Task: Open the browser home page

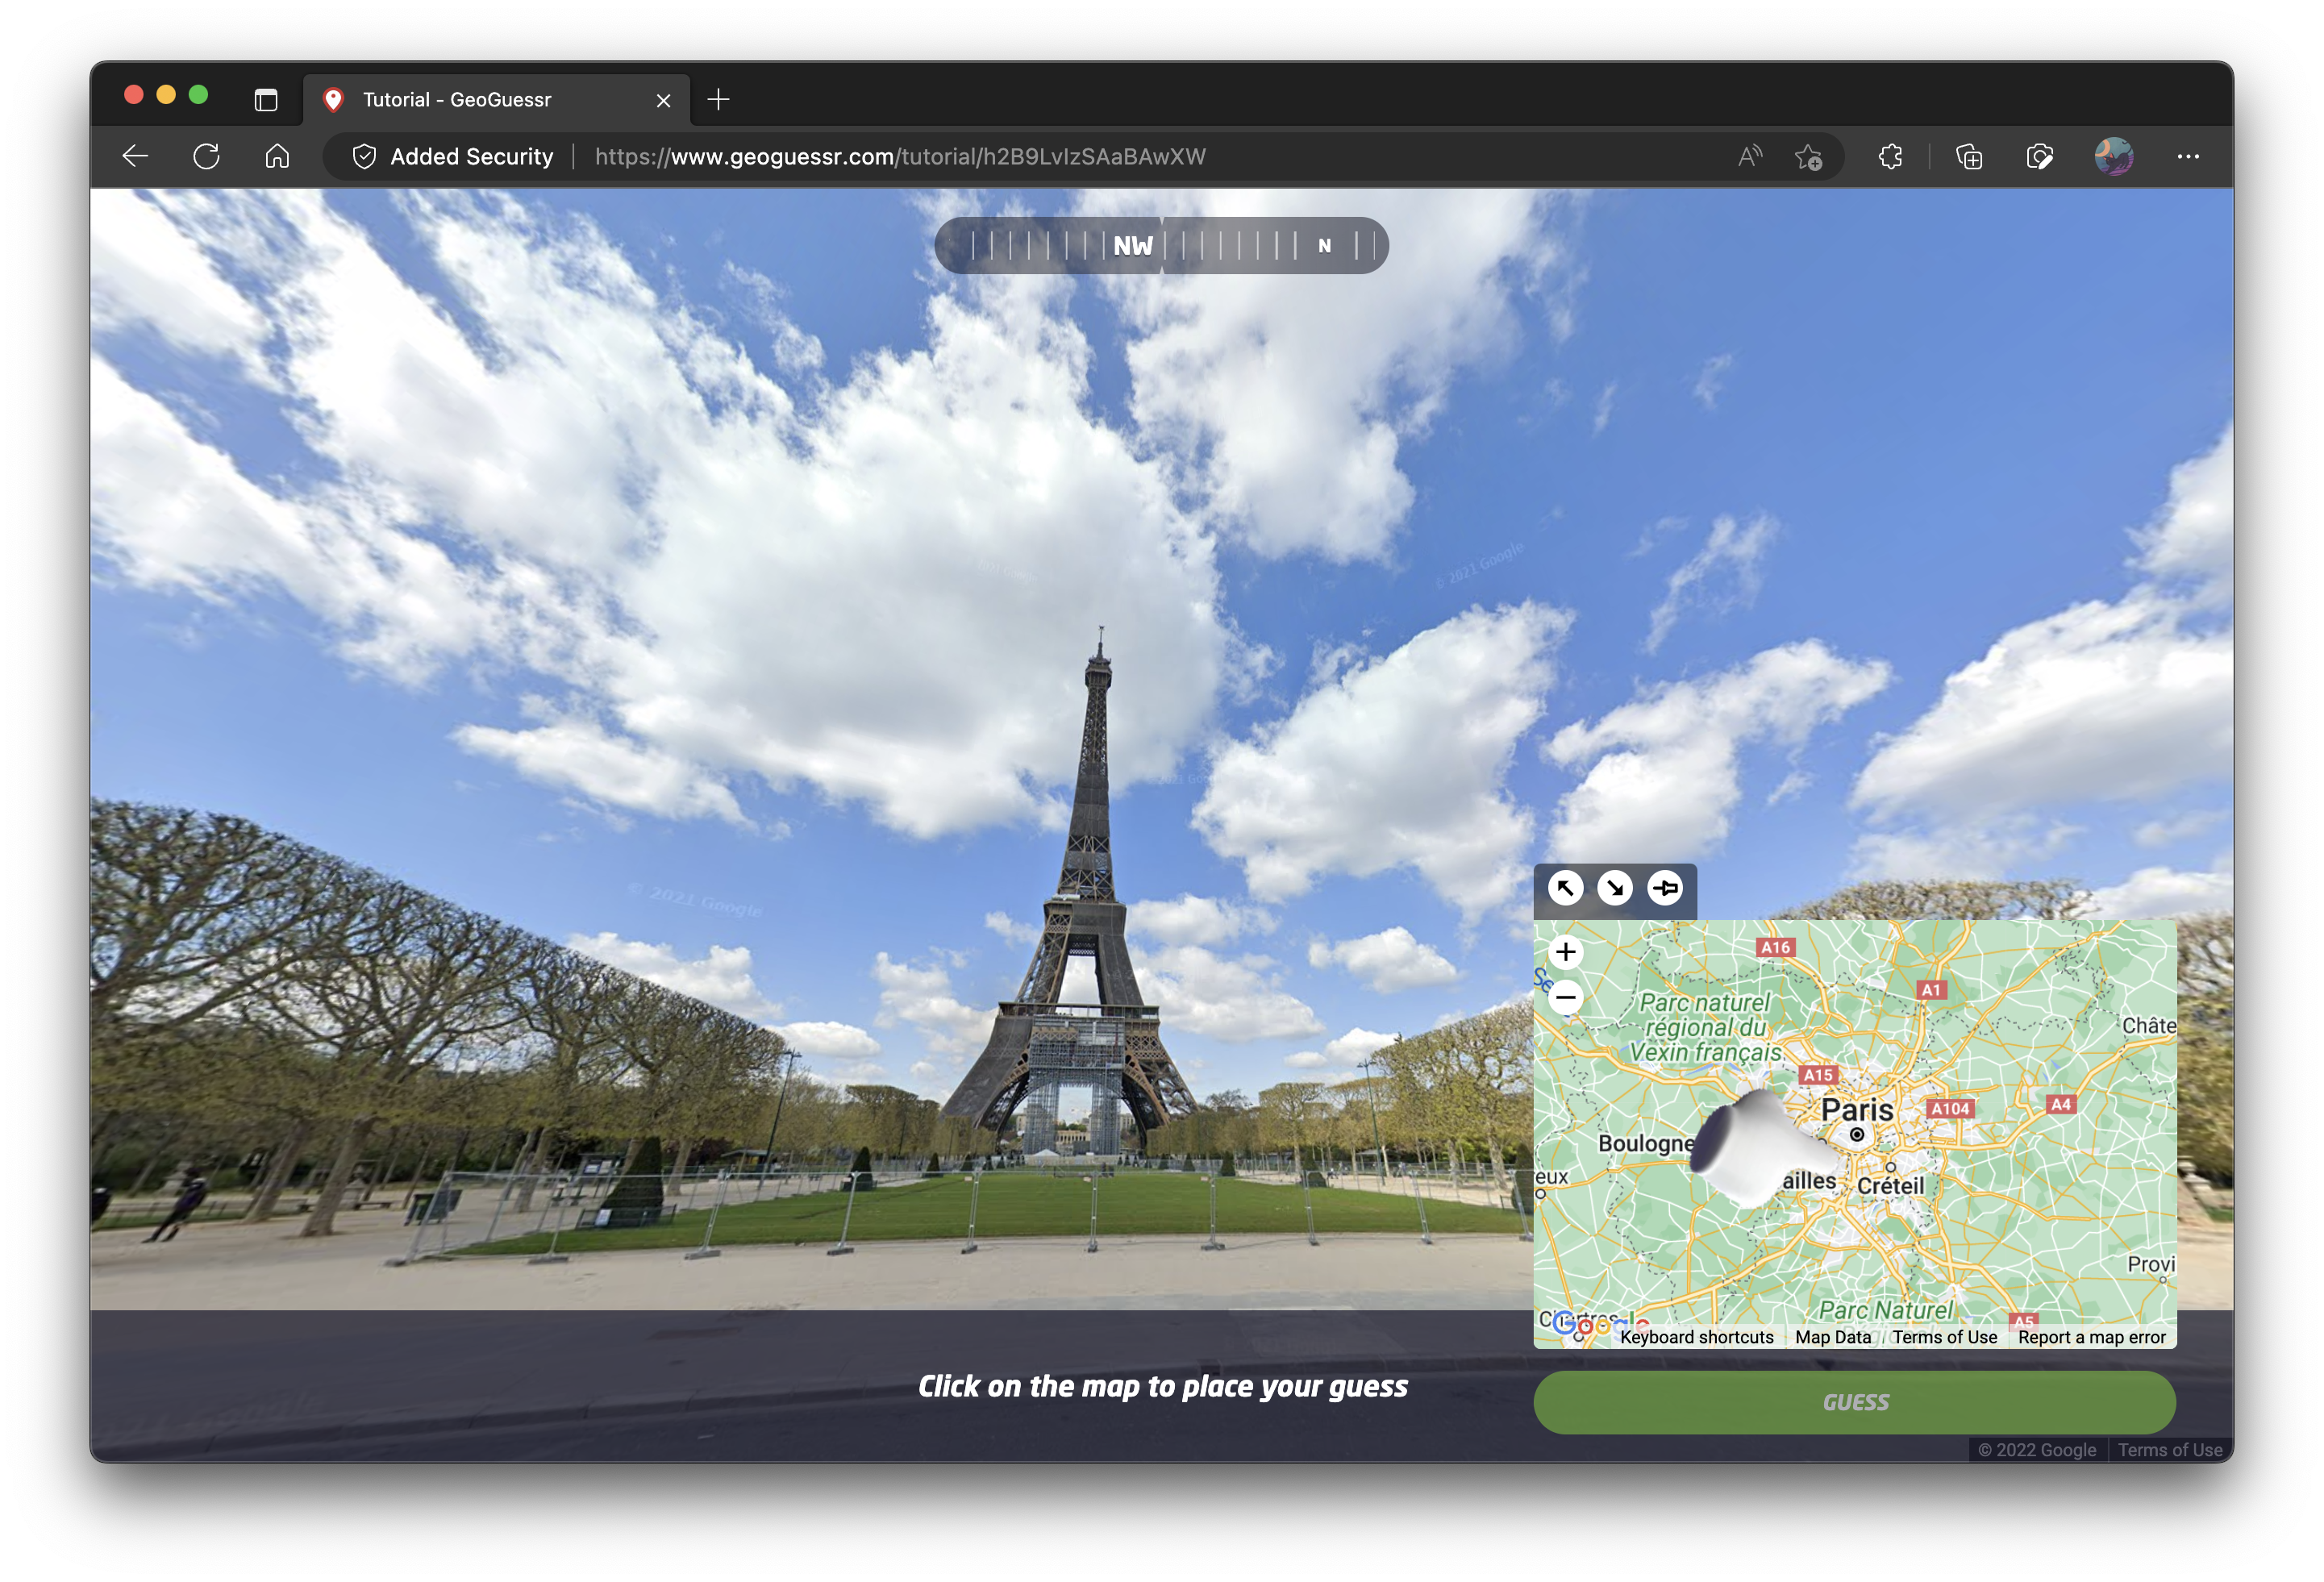Action: [277, 157]
